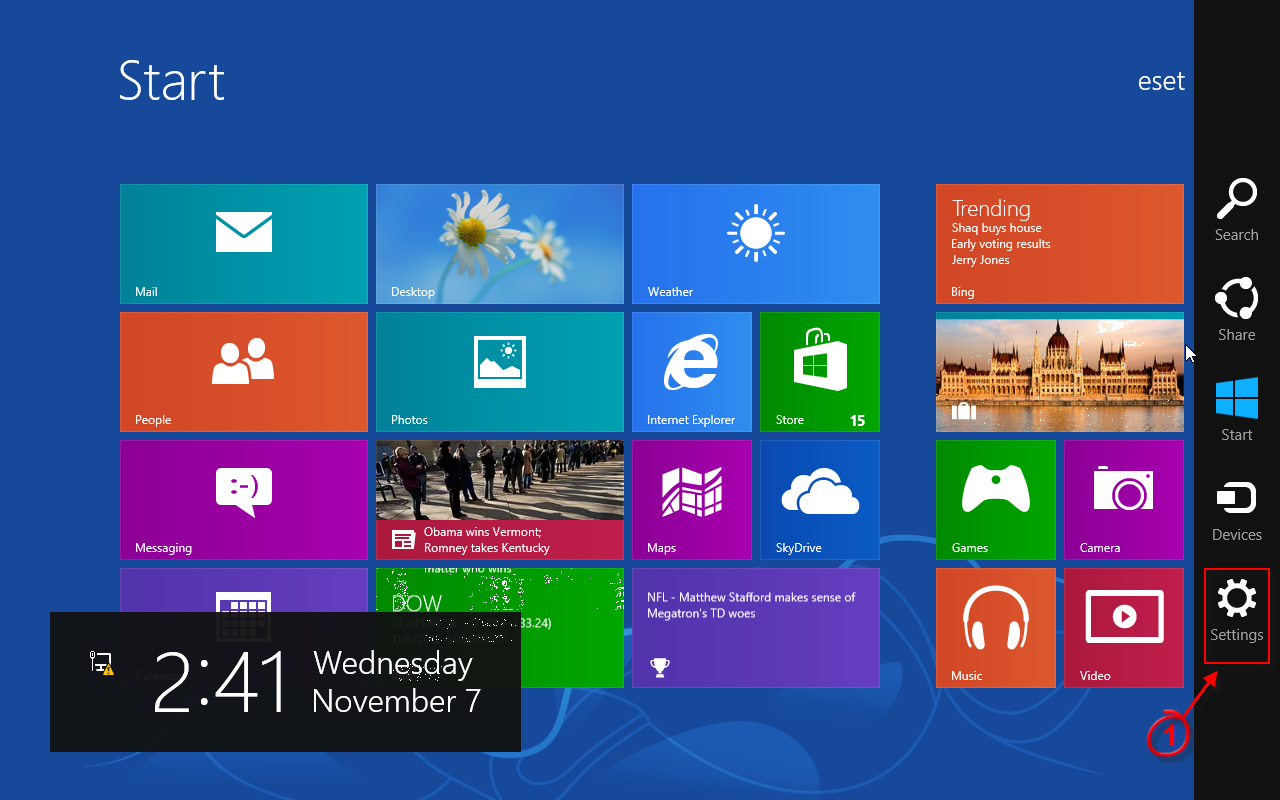Launch the Games tile
The image size is (1280, 800).
996,500
